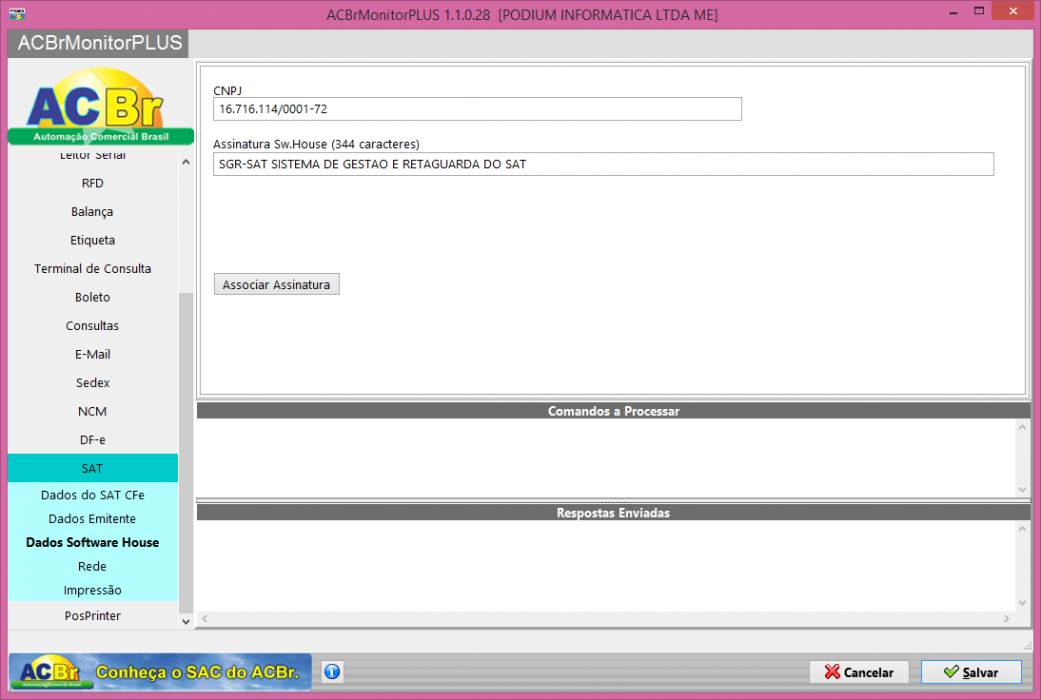Open Terminal de Consulta section
The image size is (1041, 700).
(92, 269)
